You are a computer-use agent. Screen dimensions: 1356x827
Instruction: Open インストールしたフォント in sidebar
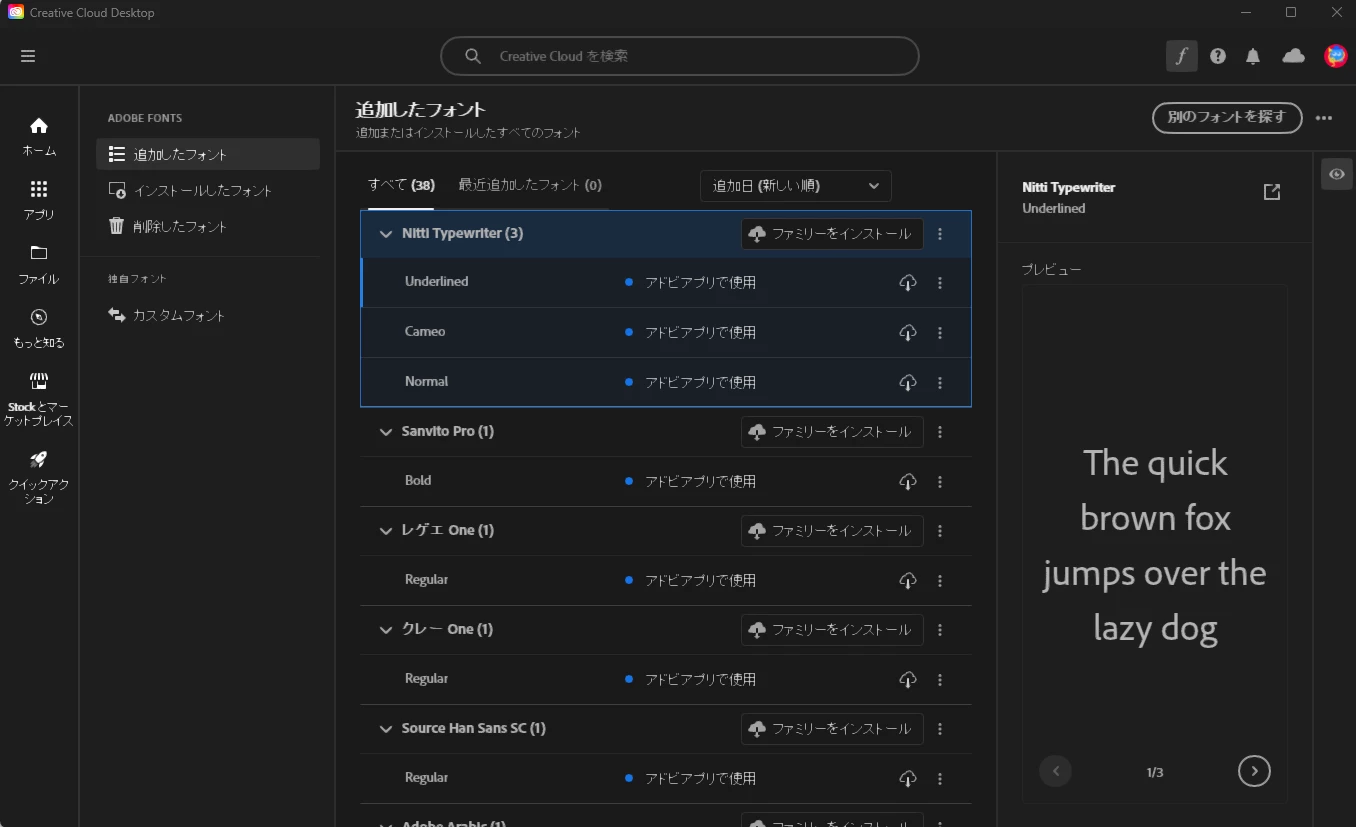pyautogui.click(x=208, y=191)
